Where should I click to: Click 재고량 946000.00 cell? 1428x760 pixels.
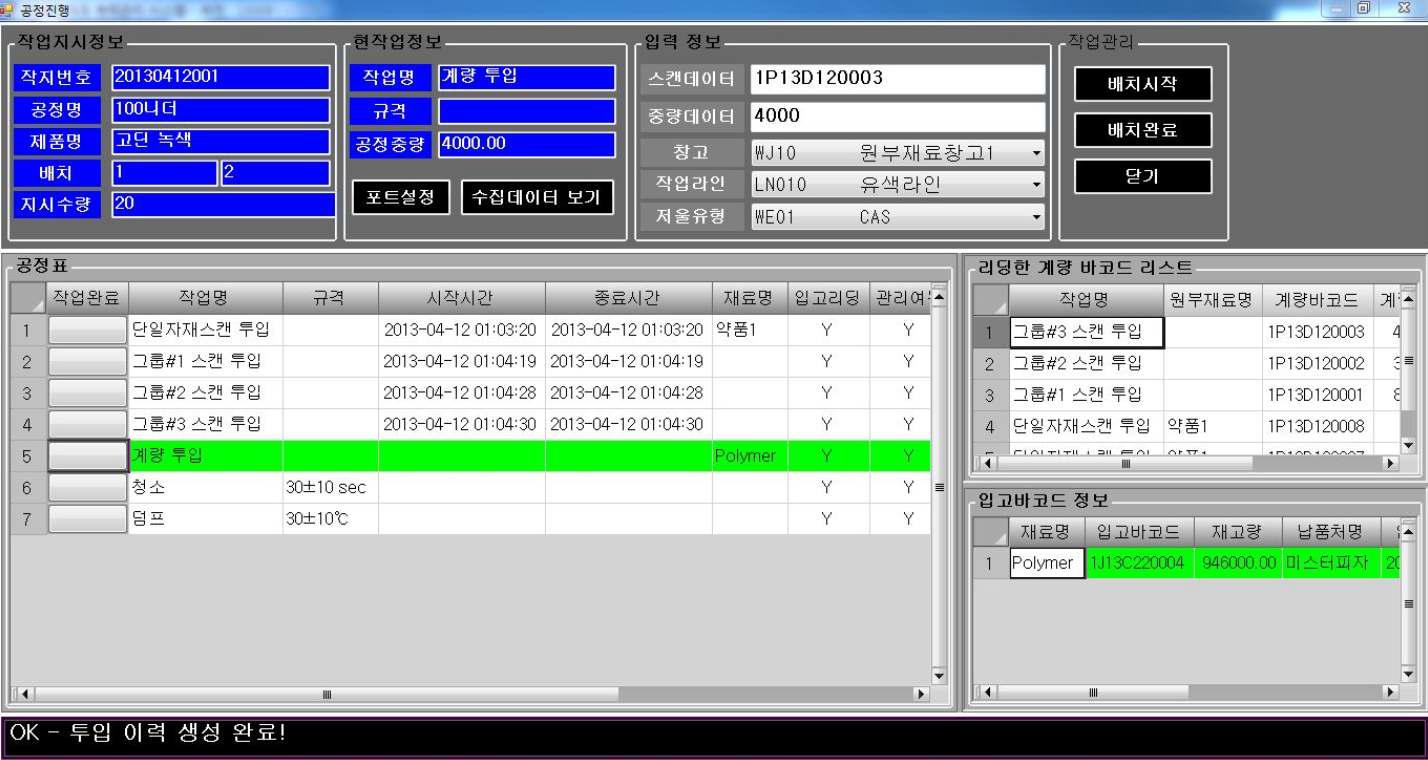[1238, 563]
